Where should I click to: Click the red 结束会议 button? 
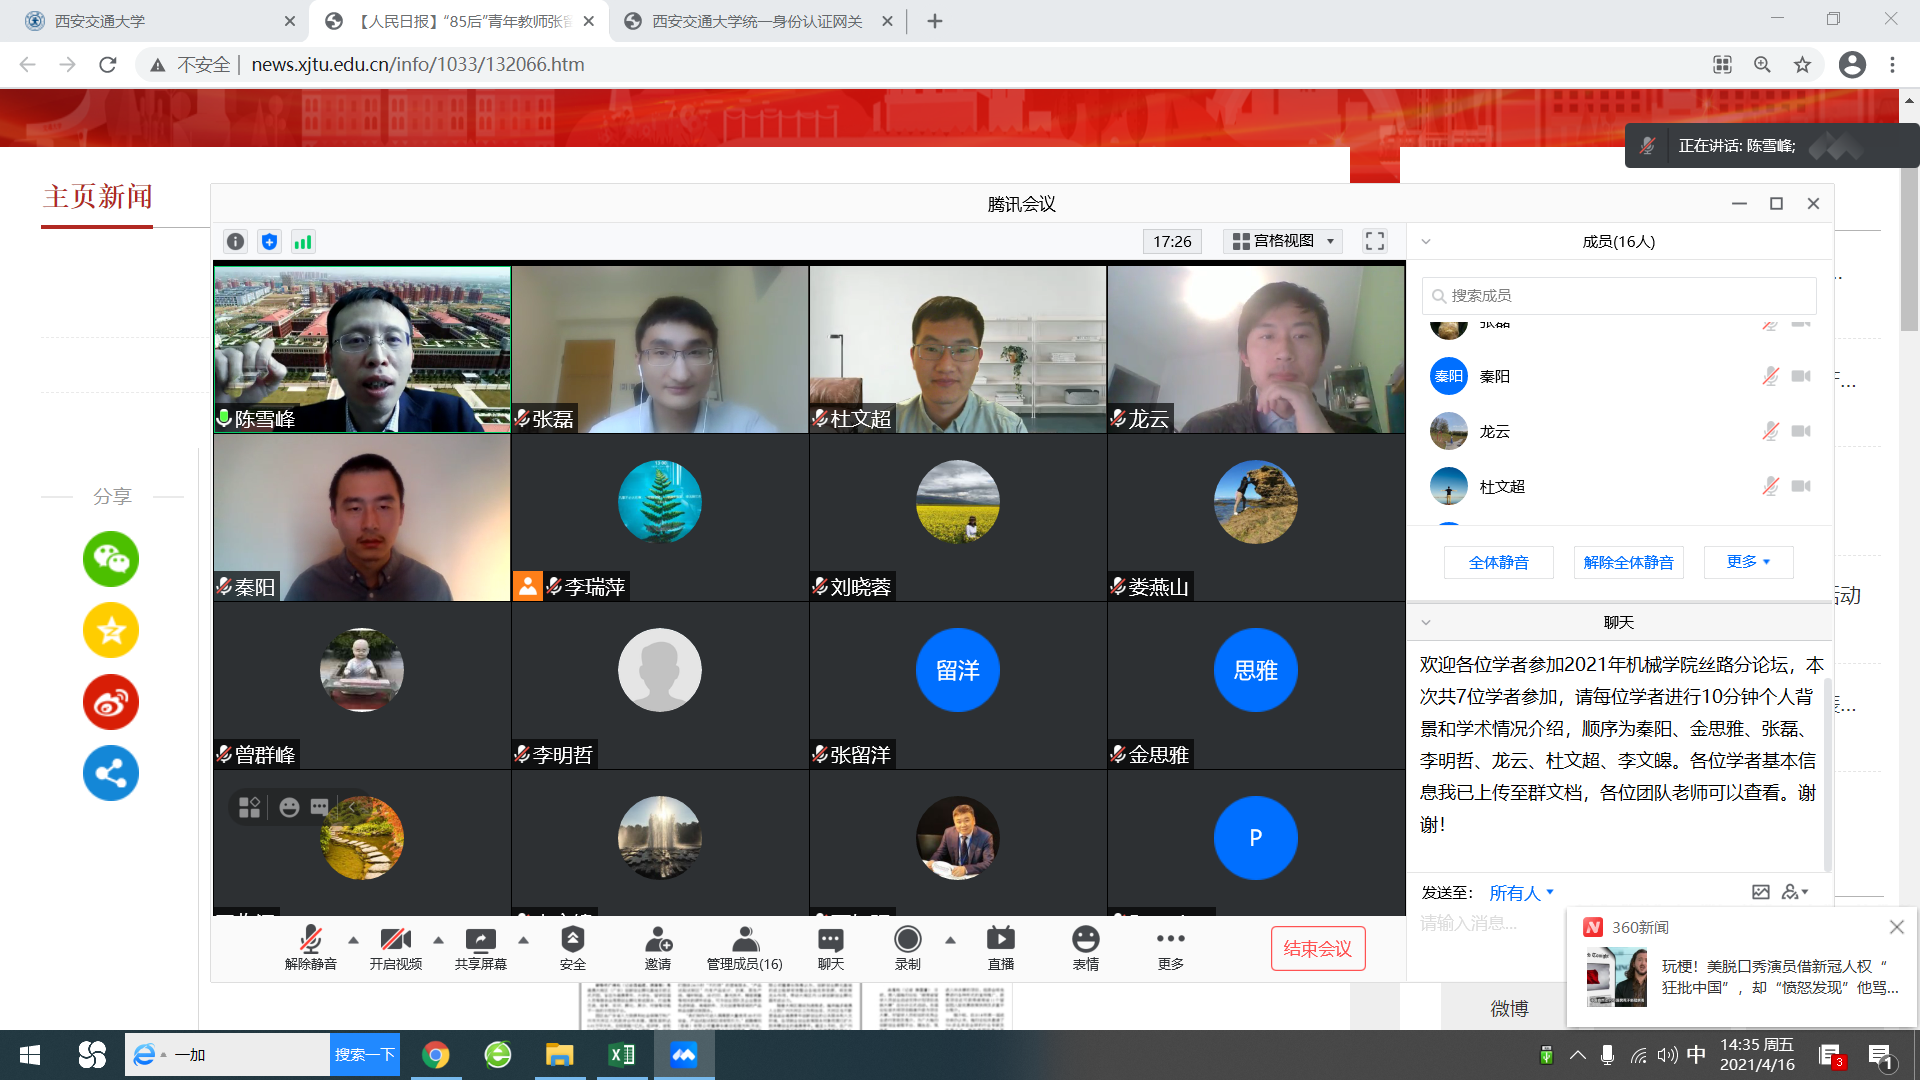pos(1317,948)
